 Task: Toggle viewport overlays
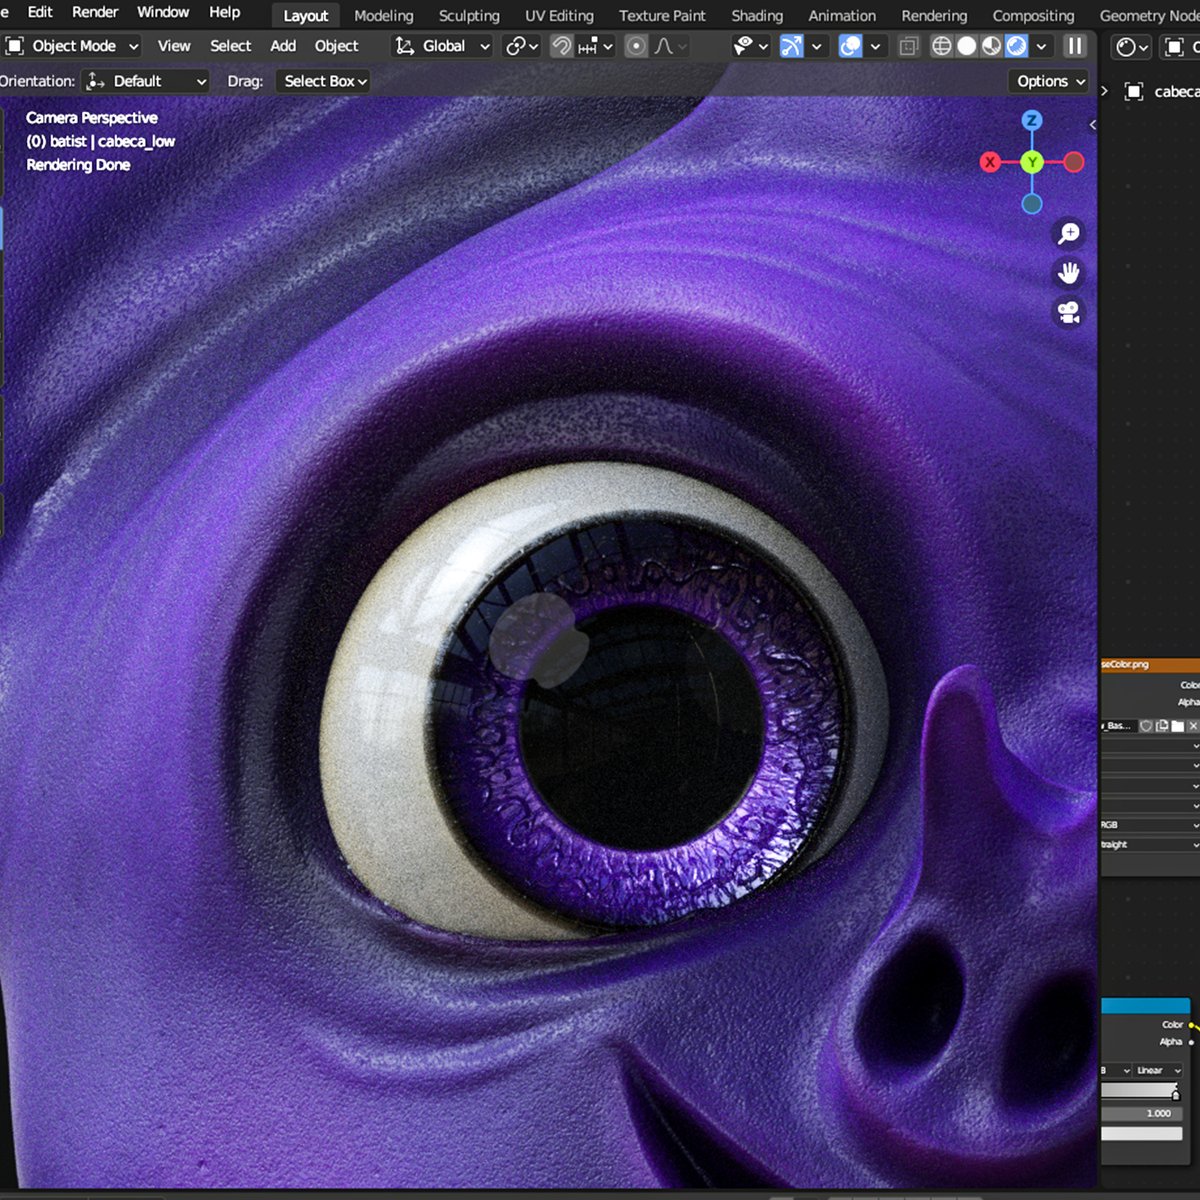pos(850,46)
